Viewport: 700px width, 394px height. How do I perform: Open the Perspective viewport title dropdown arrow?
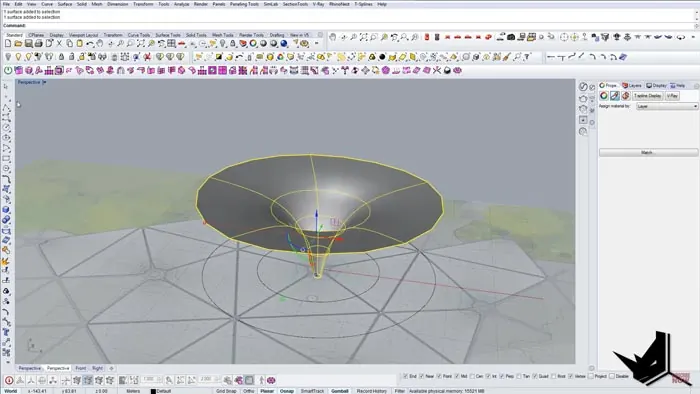coord(44,82)
